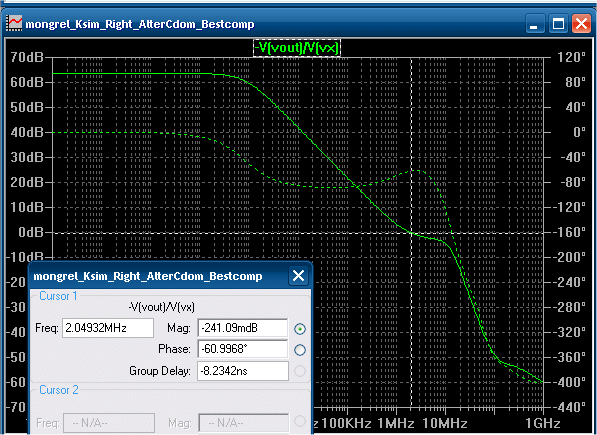The height and width of the screenshot is (435, 597).
Task: Click the 120° right phase axis label
Action: point(572,58)
